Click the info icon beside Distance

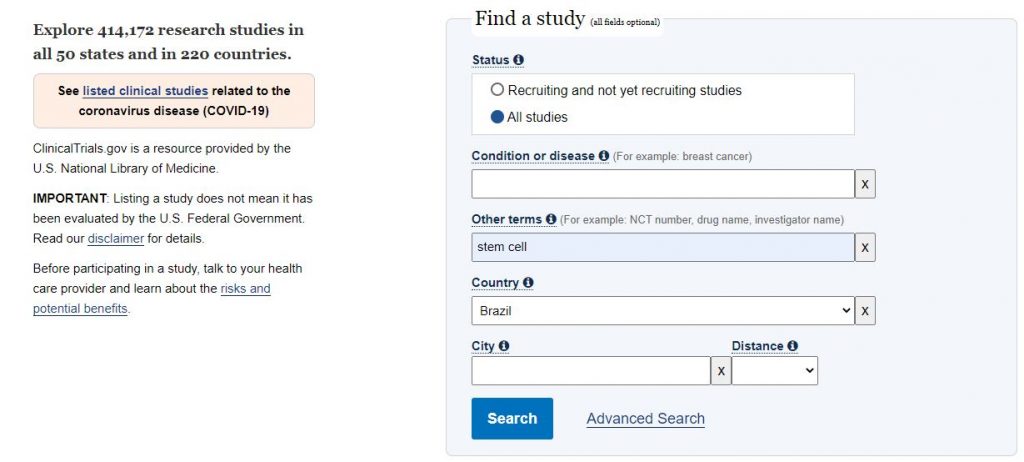(x=793, y=346)
